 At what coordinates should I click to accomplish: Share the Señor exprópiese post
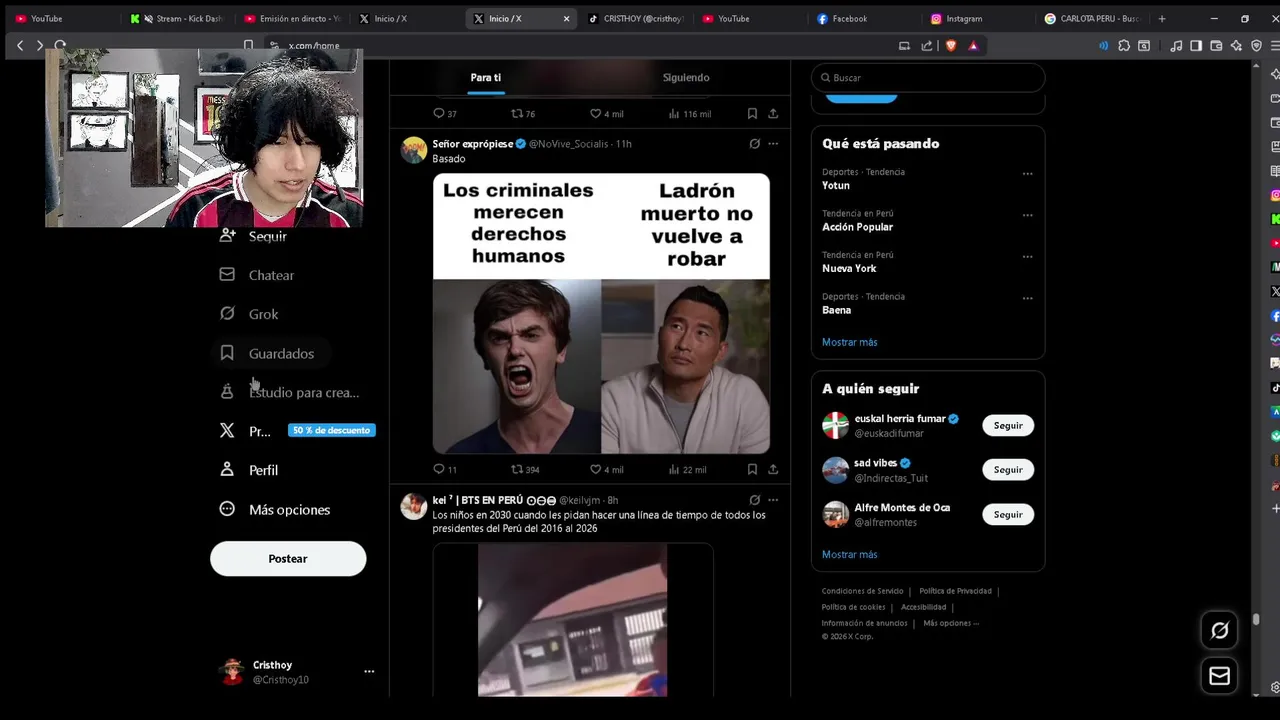[773, 469]
